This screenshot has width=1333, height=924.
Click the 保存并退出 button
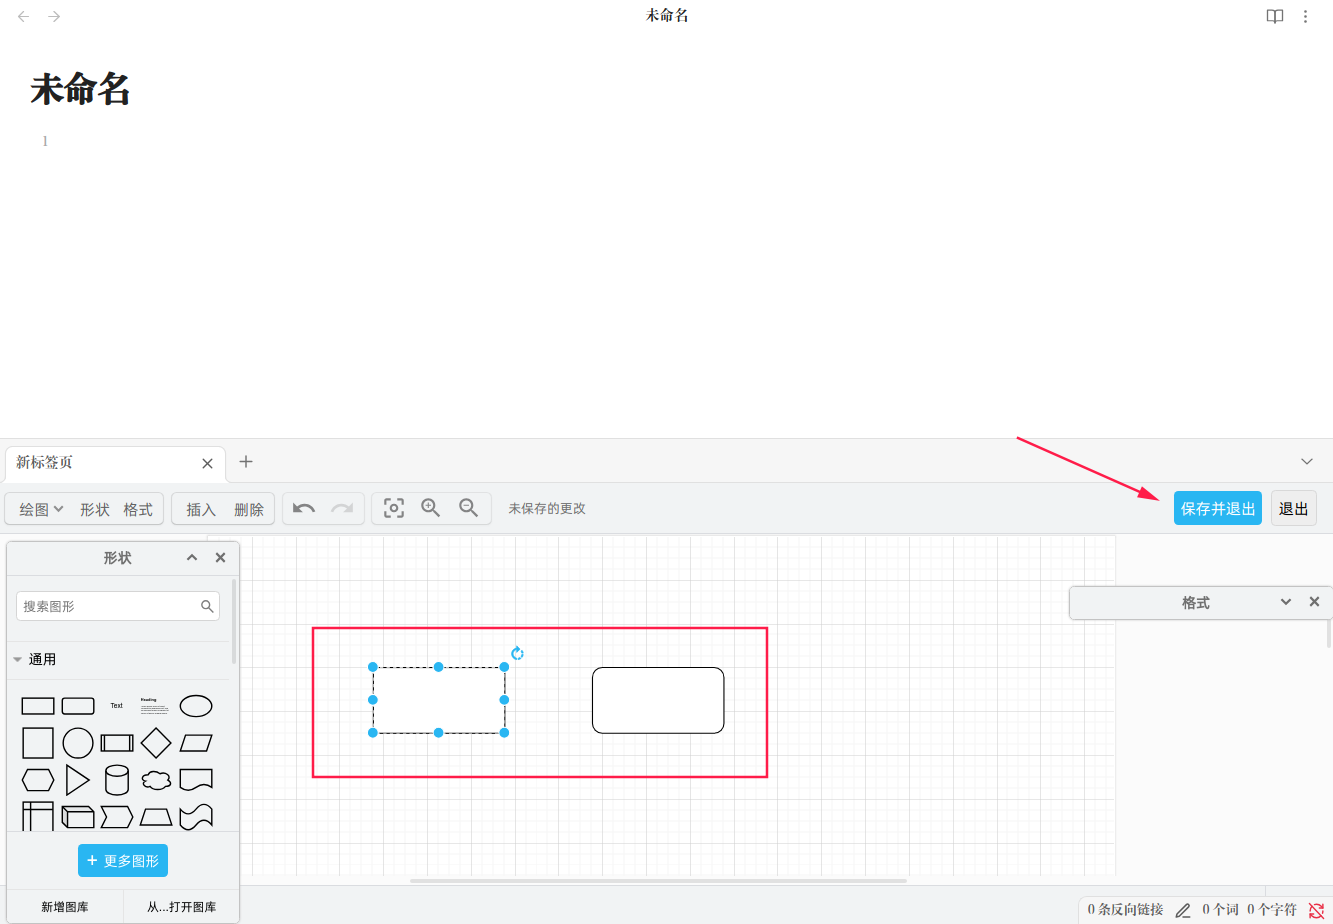[1217, 508]
